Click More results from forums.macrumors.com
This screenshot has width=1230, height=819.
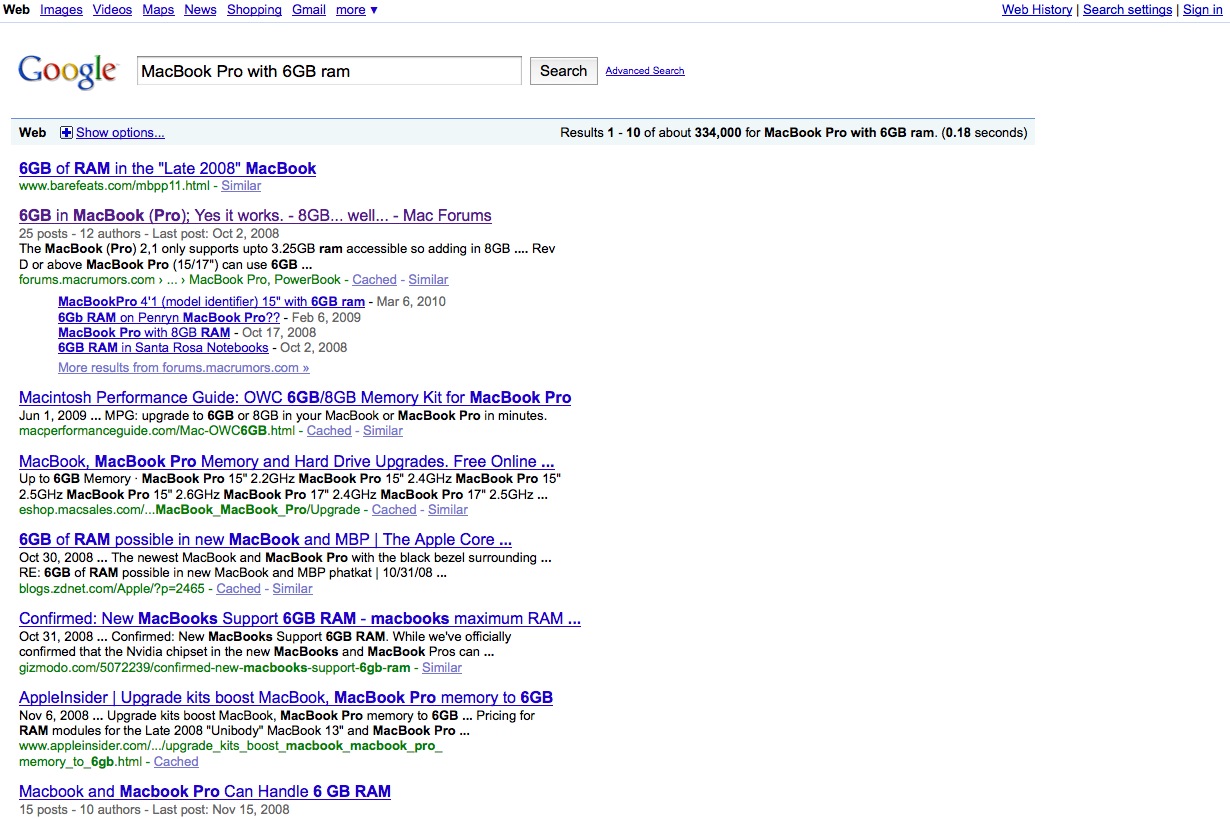(x=183, y=368)
